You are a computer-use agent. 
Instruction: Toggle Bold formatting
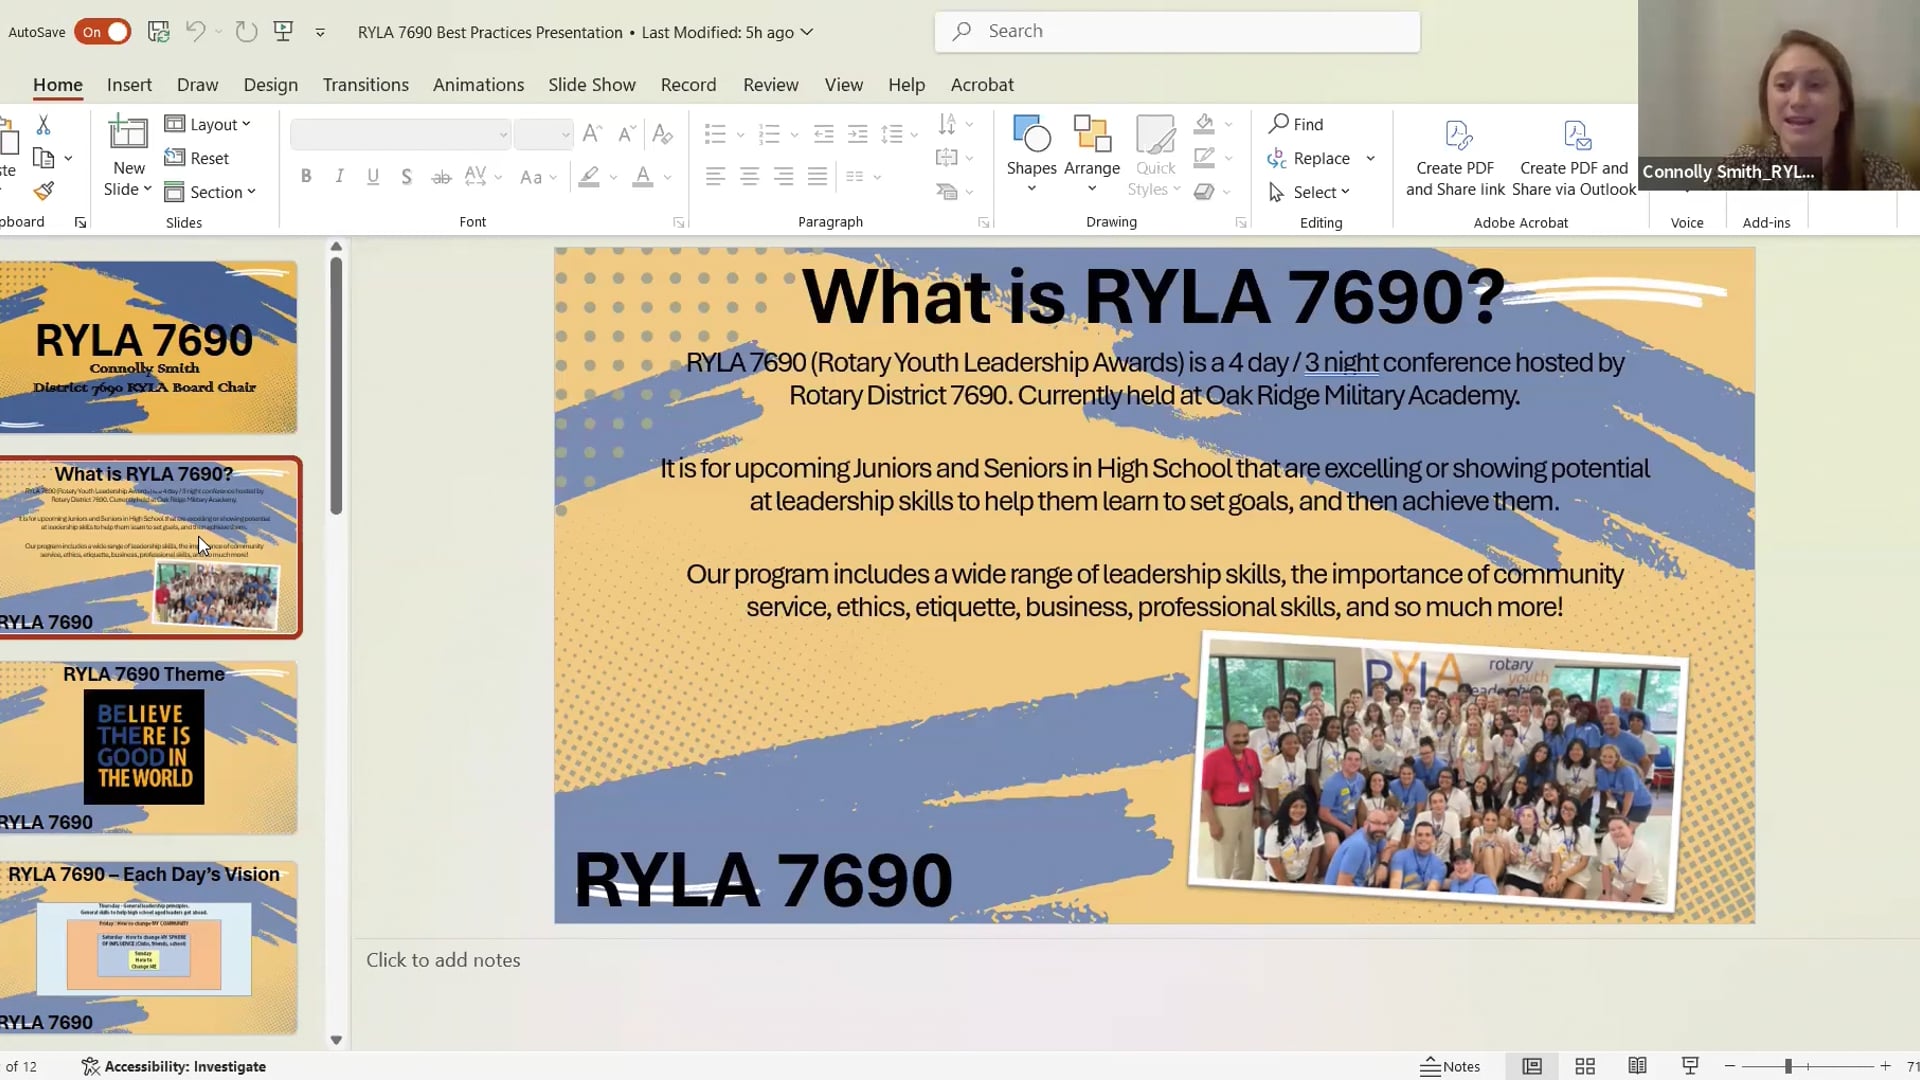coord(306,177)
